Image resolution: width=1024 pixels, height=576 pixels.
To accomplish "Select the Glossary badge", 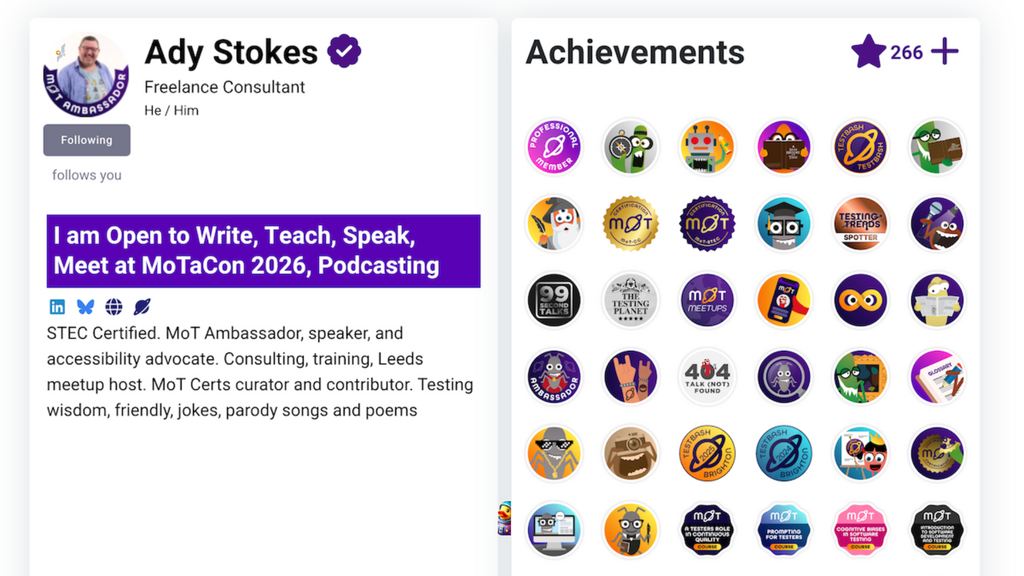I will [937, 377].
